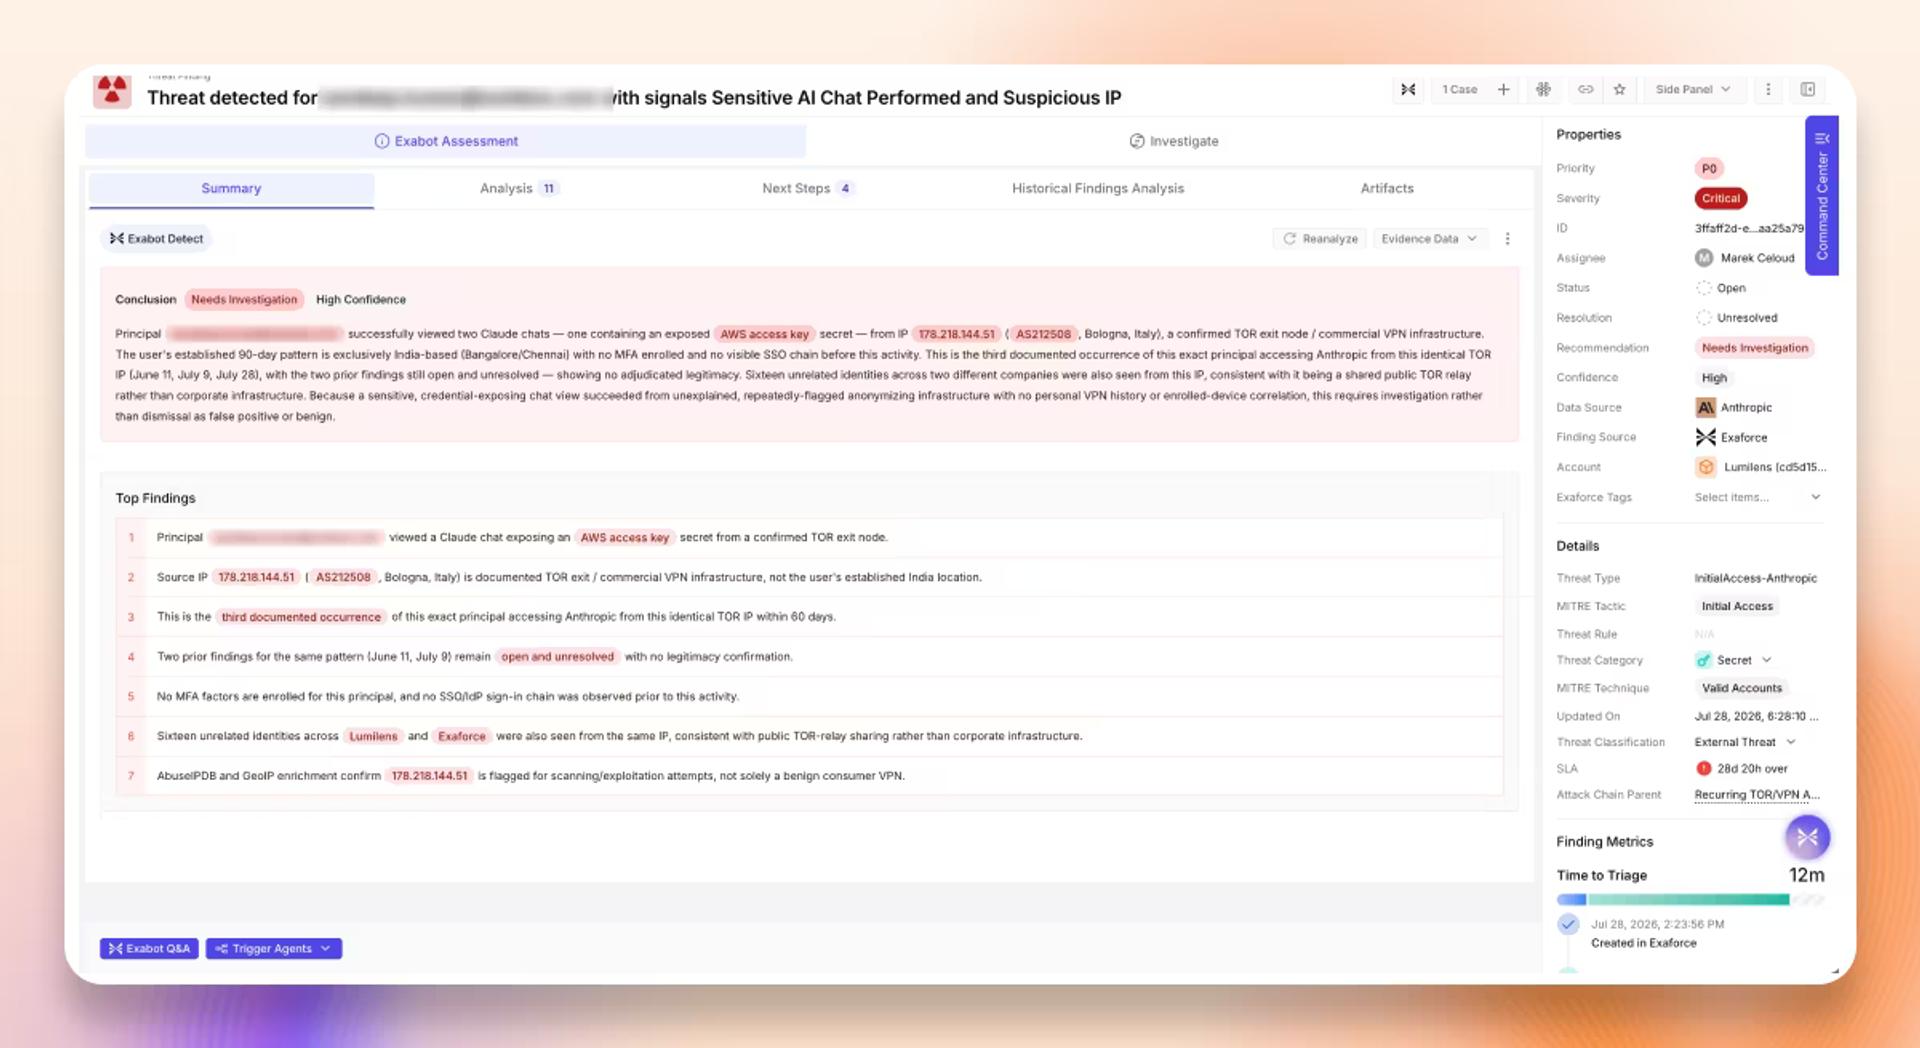Add a case with the plus icon
The height and width of the screenshot is (1048, 1920).
coord(1503,89)
